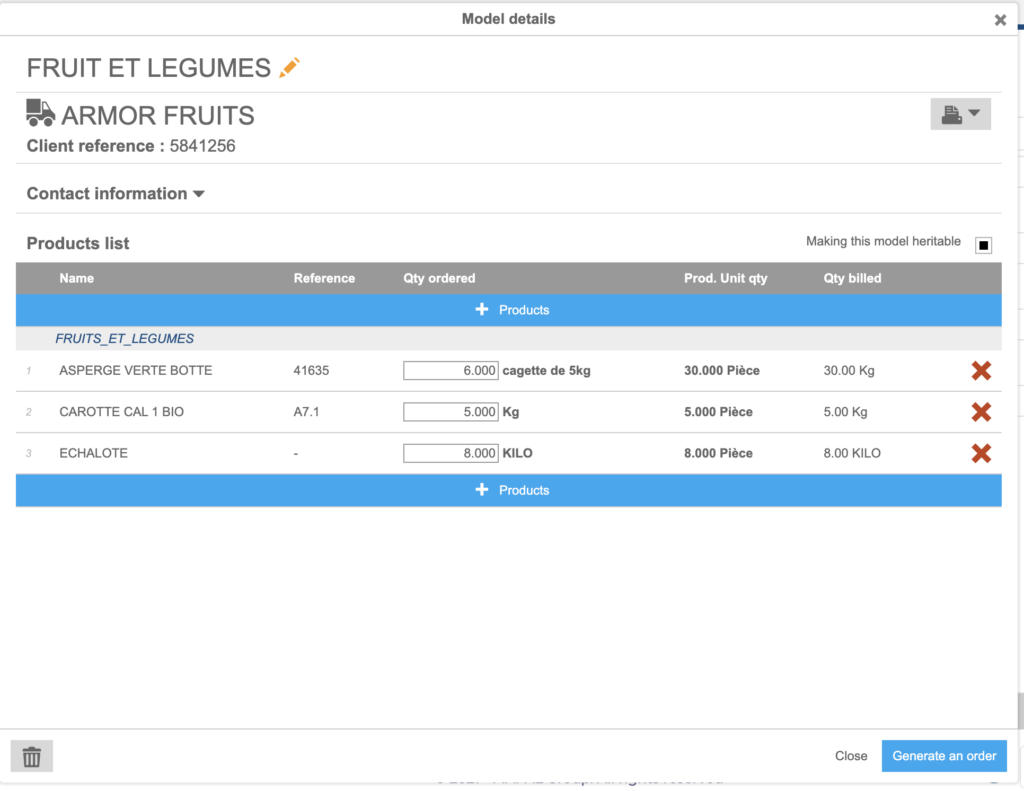Click the bottom Products add bar
Screen dimensions: 1024x791
tap(509, 490)
